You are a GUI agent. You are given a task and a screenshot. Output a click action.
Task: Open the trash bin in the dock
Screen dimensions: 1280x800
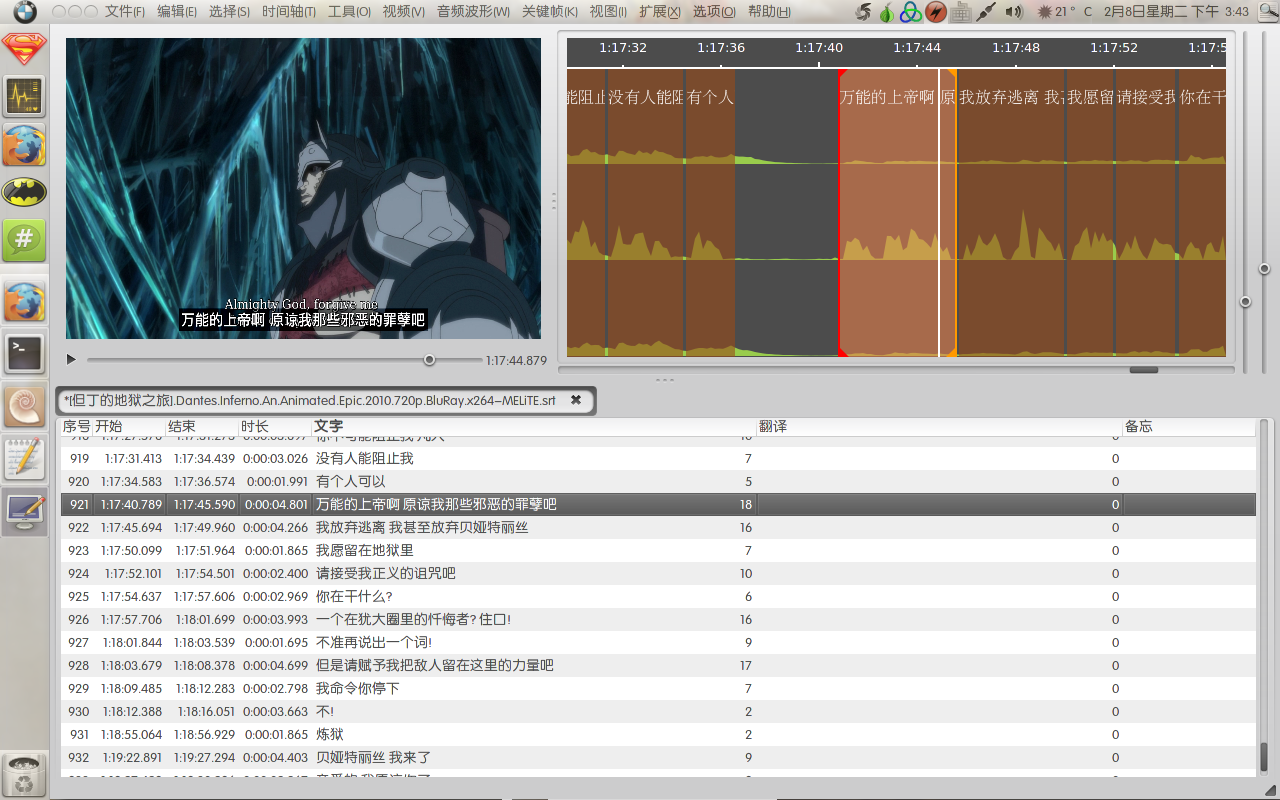(x=24, y=775)
